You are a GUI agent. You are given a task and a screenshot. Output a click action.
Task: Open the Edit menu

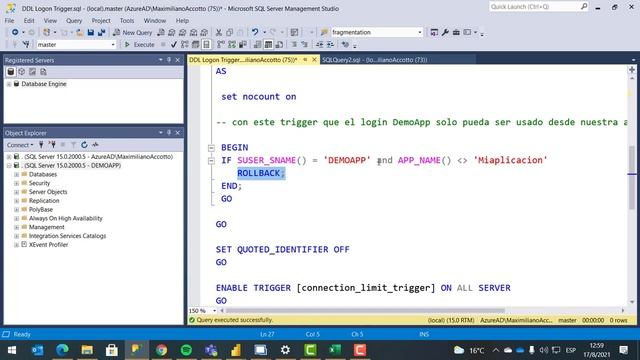(x=29, y=20)
